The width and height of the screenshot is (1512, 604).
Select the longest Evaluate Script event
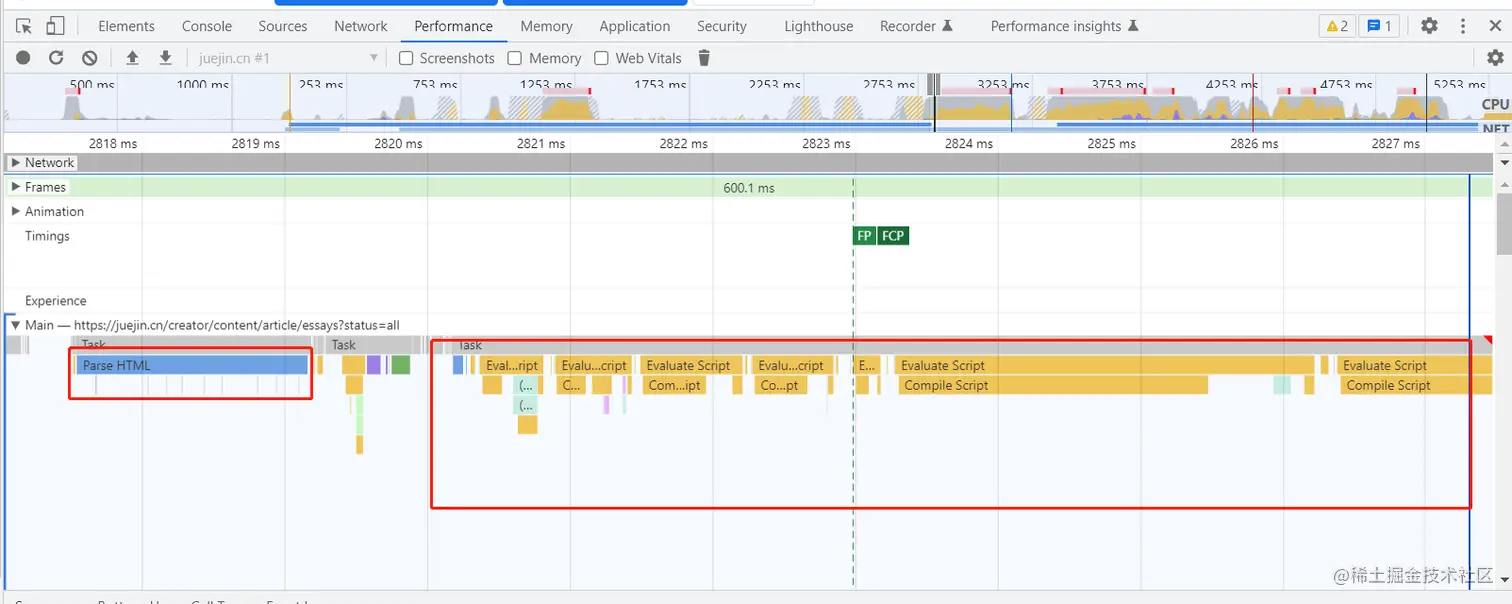point(1105,365)
